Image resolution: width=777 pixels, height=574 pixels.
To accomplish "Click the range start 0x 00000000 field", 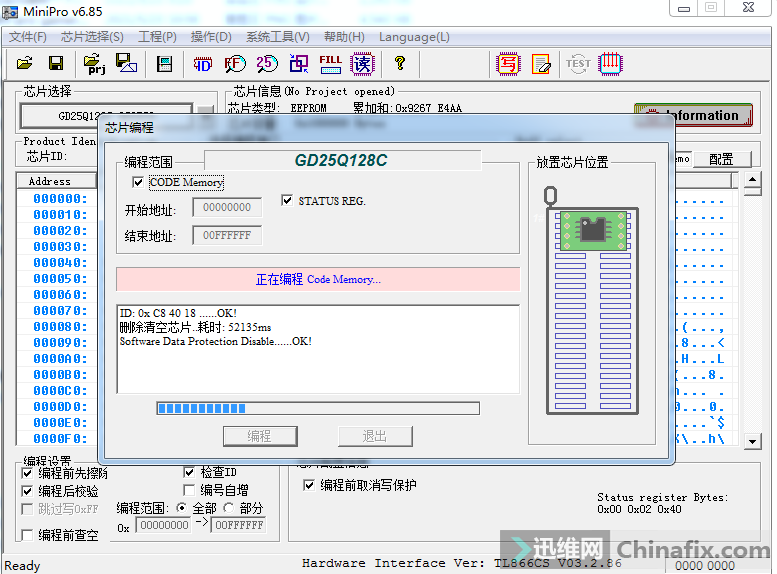I will [x=164, y=525].
